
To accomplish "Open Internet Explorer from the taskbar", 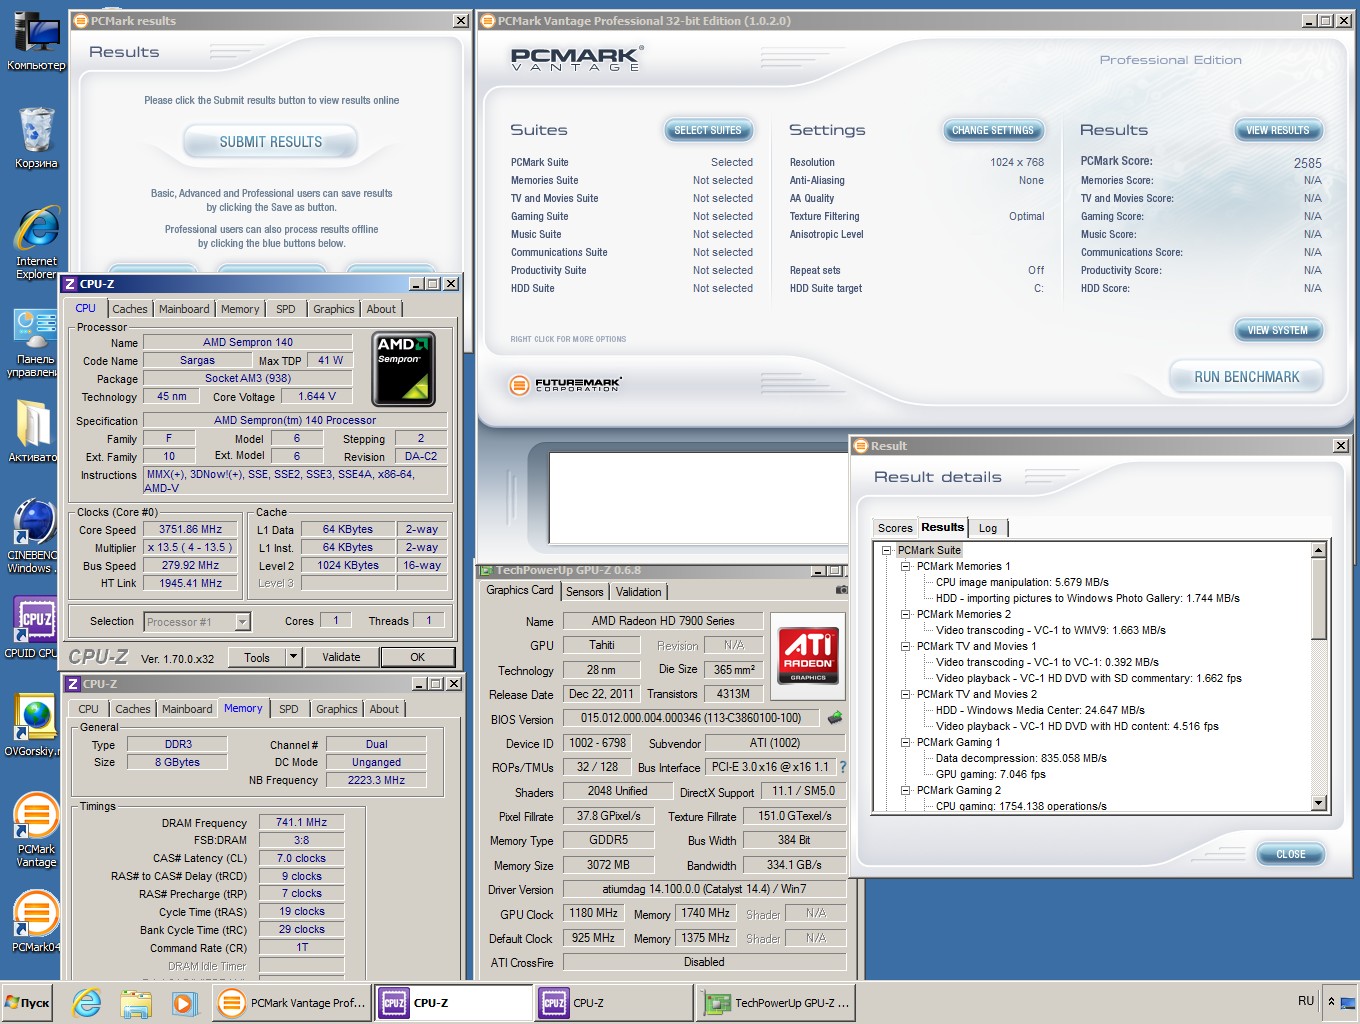I will [87, 1003].
